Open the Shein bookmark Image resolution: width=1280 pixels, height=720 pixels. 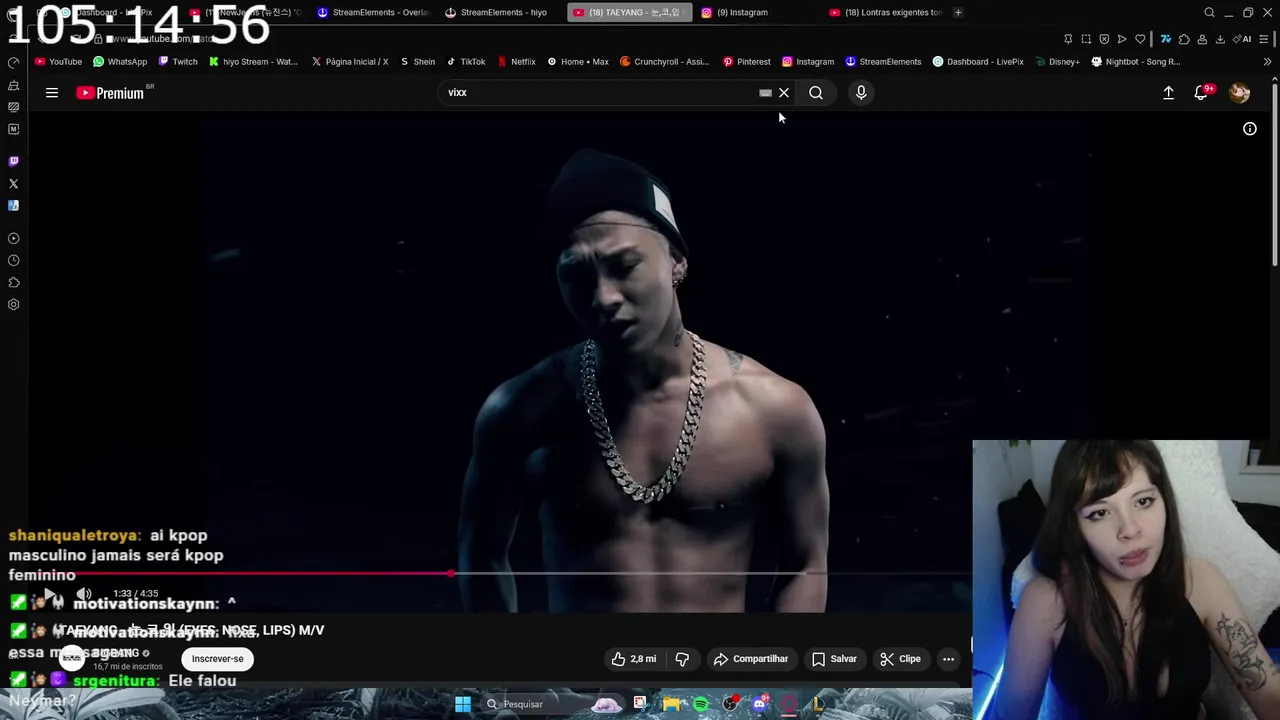417,62
